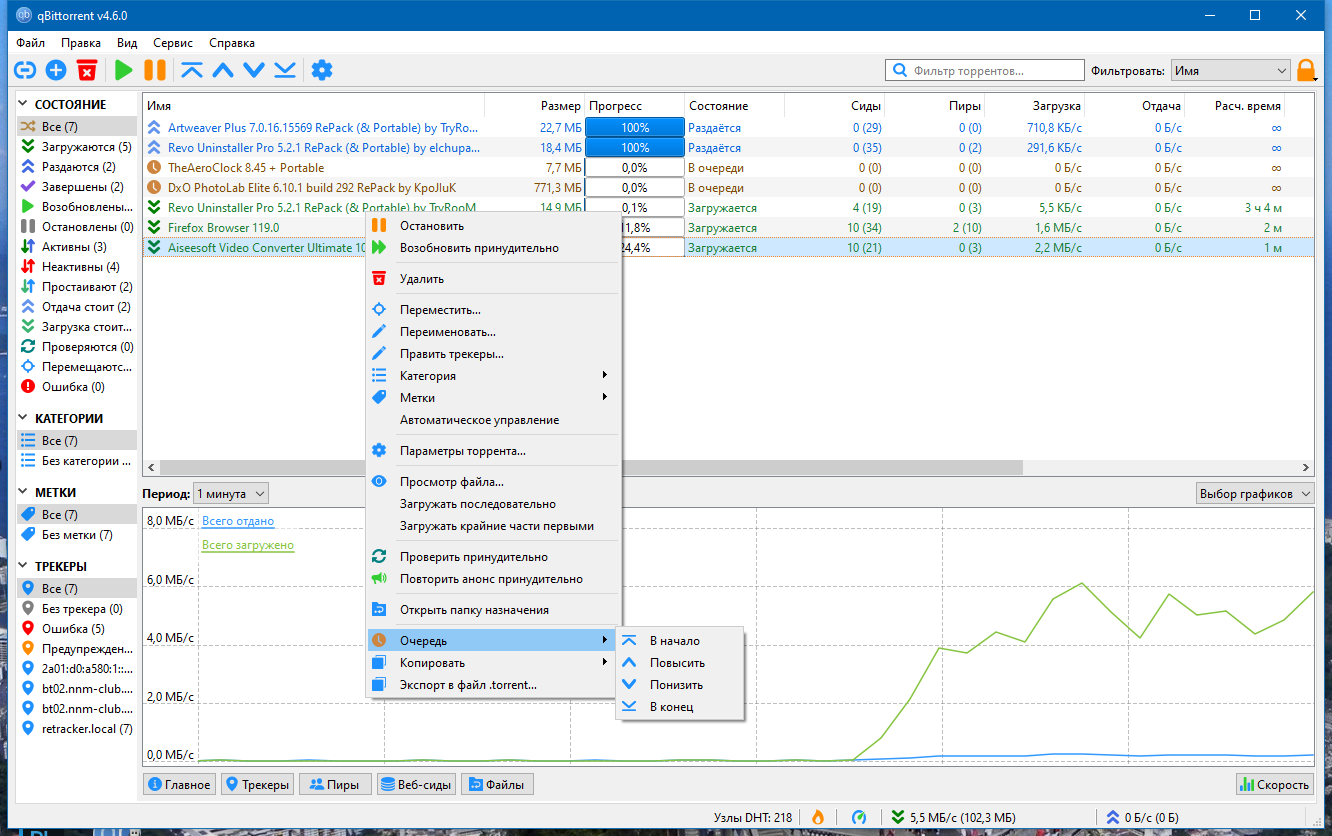Expand the Категория submenu
Viewport: 1332px width, 836px height.
(494, 376)
